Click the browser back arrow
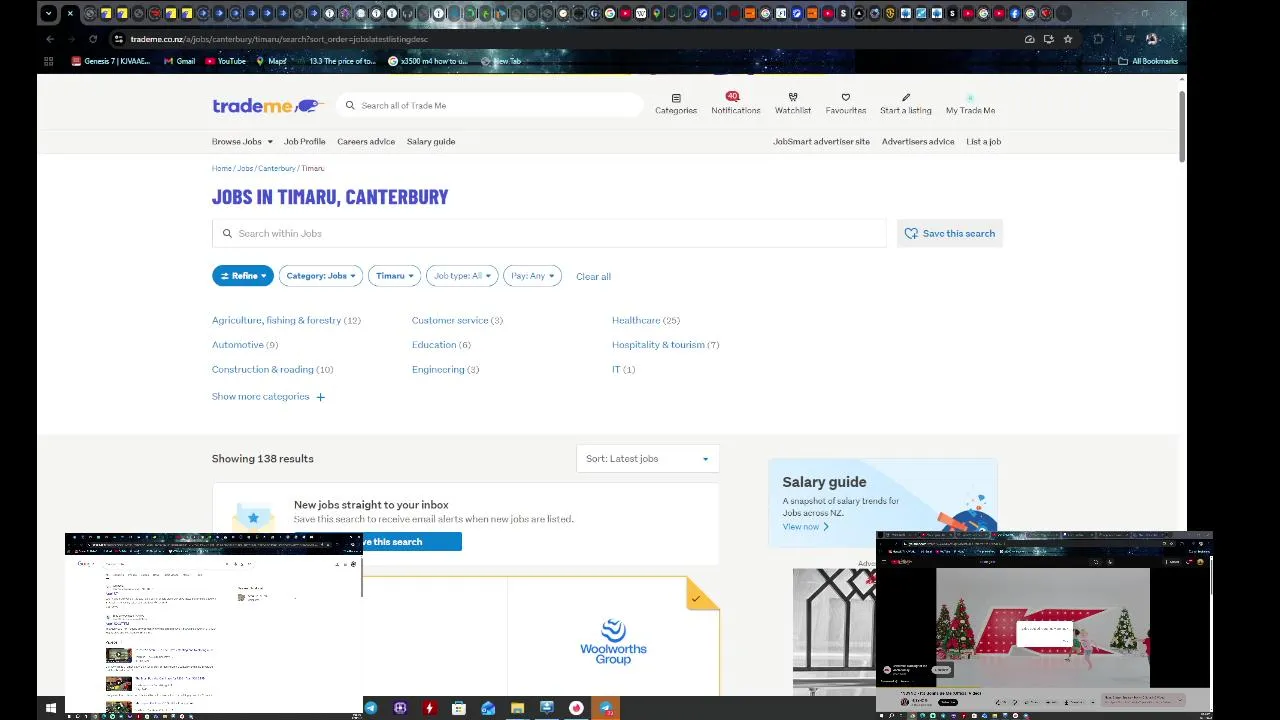This screenshot has height=720, width=1280. (50, 39)
